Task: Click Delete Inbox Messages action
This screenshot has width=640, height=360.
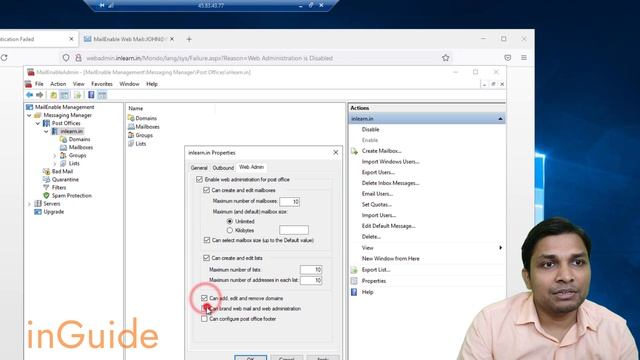Action: 391,183
